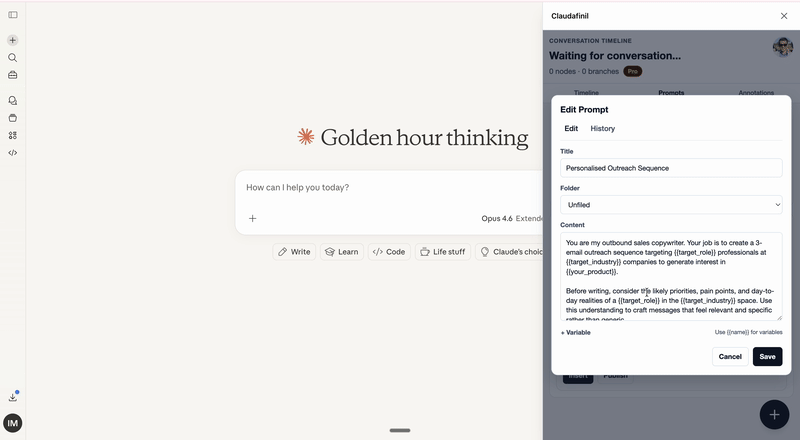
Task: Click the Title field with Personalised Outreach Sequence
Action: coord(671,168)
